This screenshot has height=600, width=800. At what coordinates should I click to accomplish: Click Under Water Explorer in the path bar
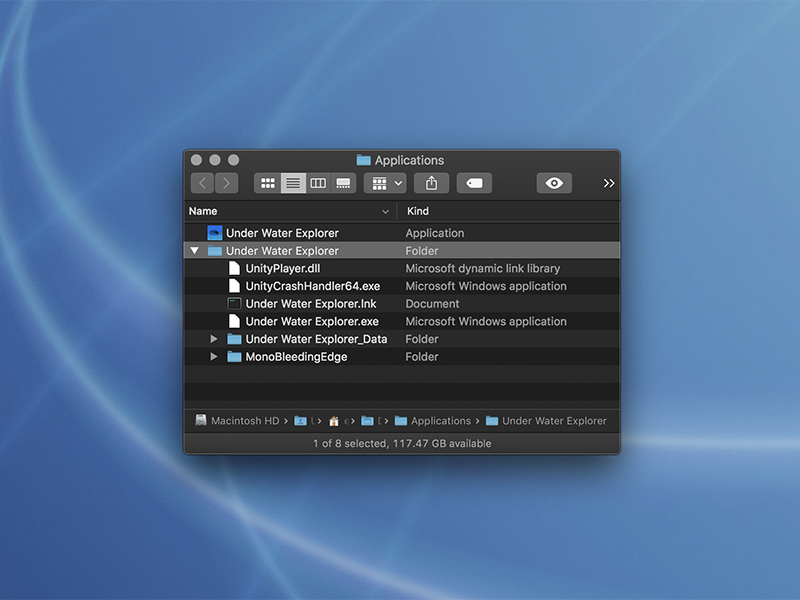coord(546,421)
